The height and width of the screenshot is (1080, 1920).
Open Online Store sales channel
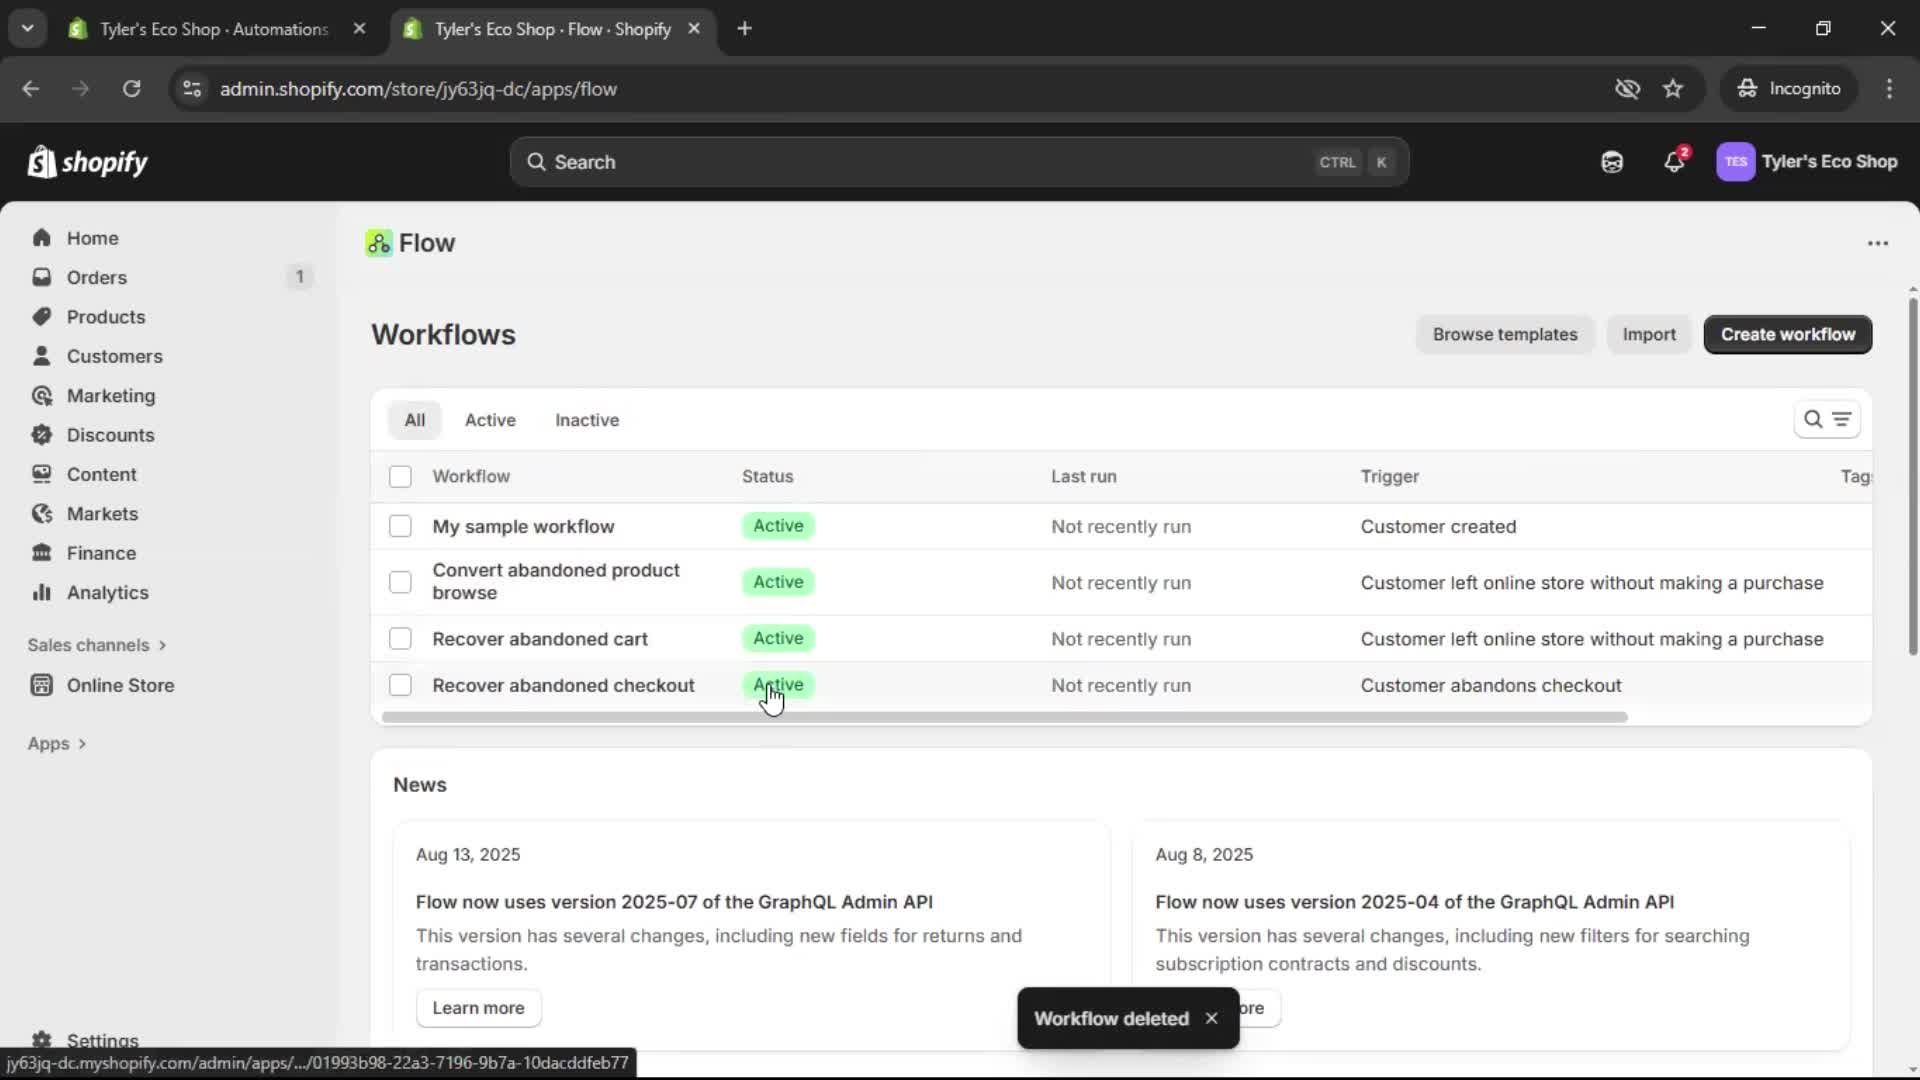point(119,686)
